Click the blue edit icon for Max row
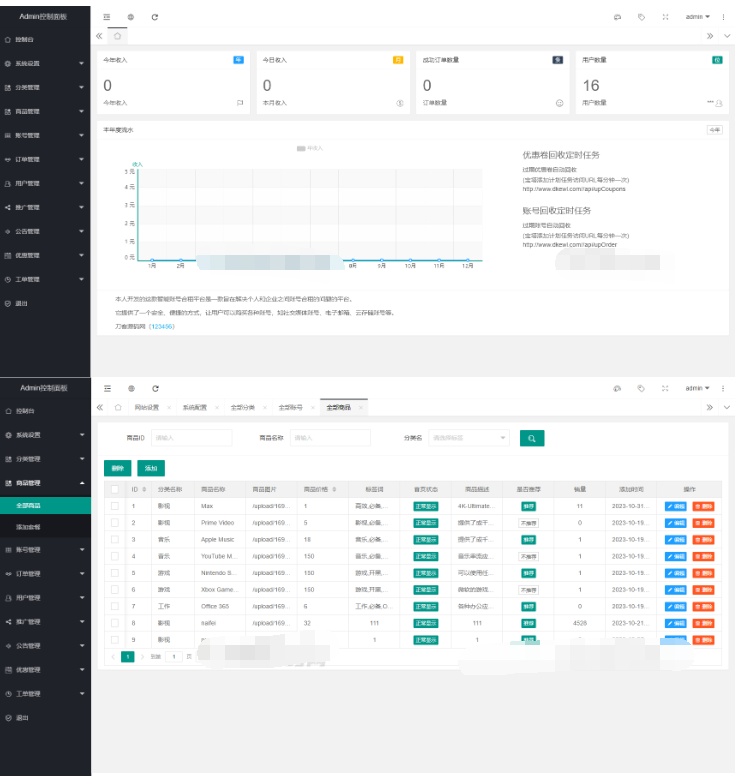 pos(676,506)
